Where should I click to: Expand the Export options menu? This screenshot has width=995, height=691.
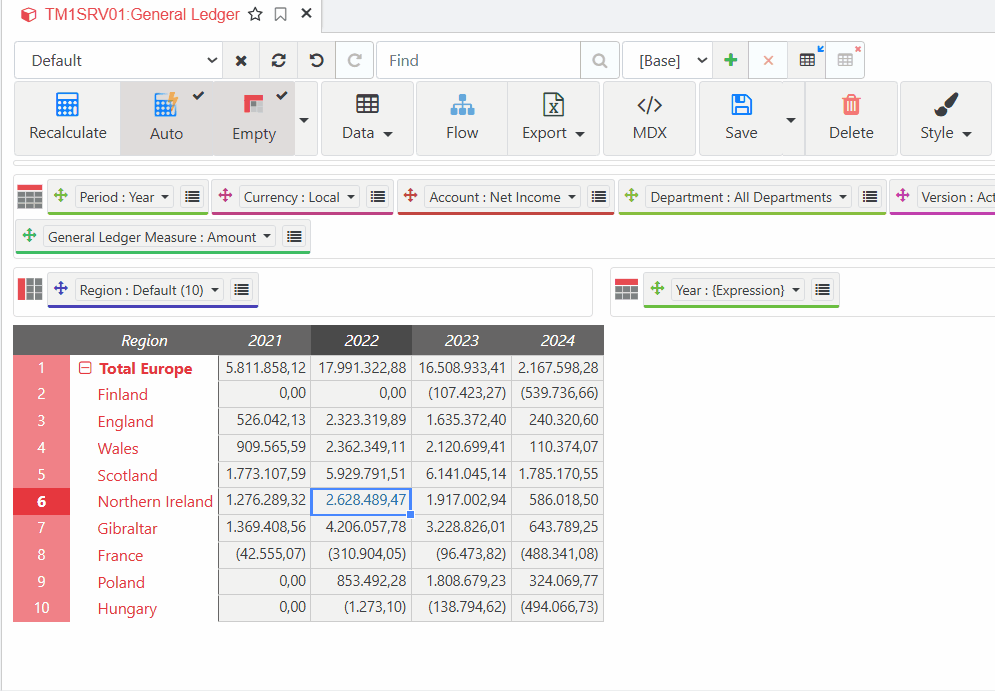click(x=553, y=117)
